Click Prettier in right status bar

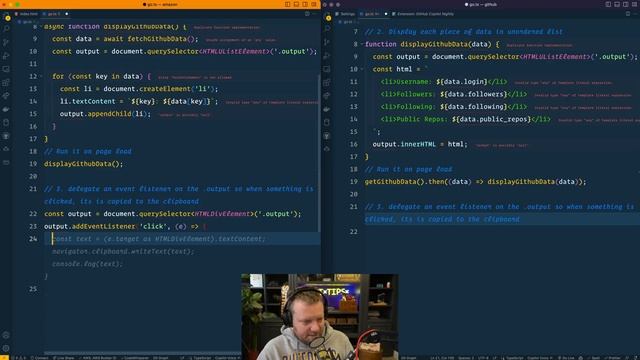click(612, 358)
